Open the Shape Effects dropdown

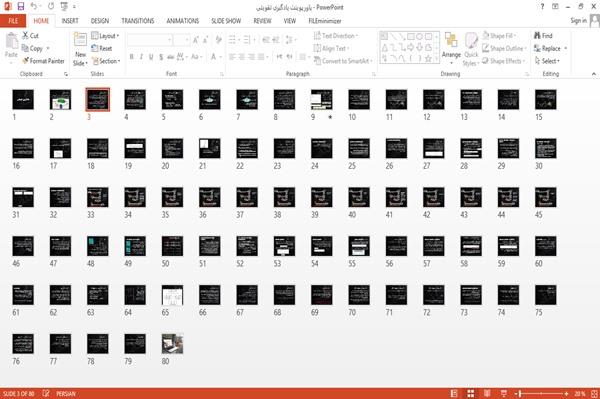503,61
